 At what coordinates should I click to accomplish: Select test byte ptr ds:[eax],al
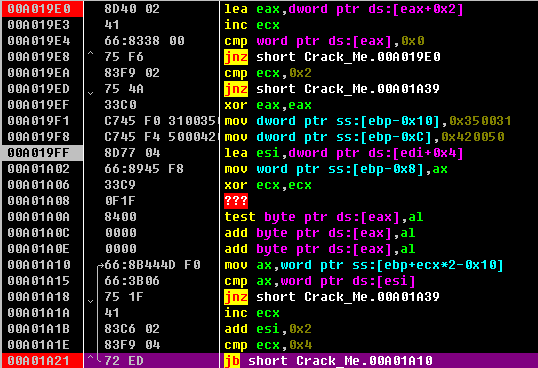[324, 217]
